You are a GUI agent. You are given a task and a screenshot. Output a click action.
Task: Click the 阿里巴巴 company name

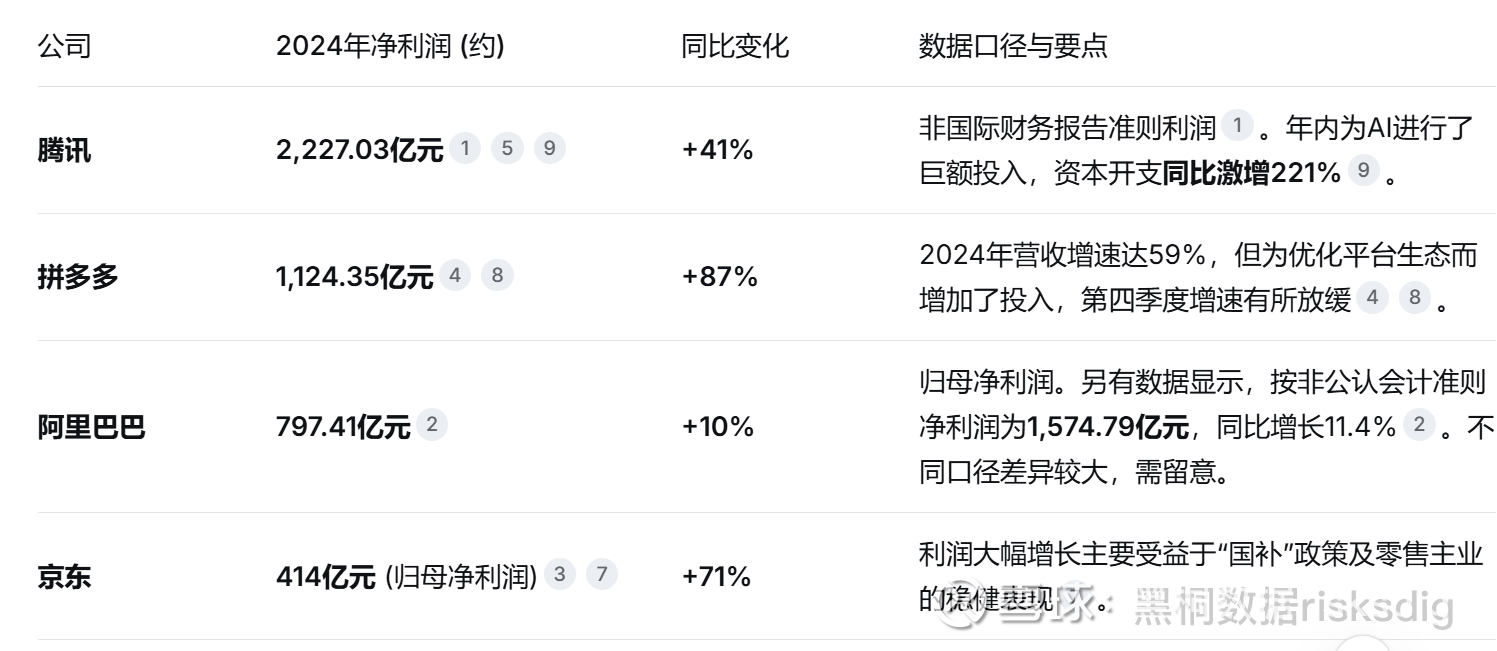[91, 427]
